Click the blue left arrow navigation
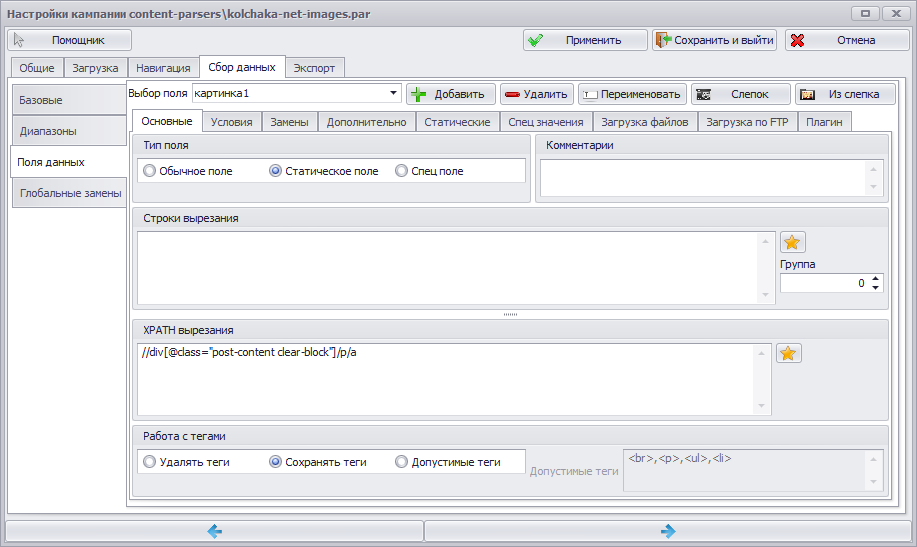Viewport: 917px width, 547px height. tap(215, 531)
